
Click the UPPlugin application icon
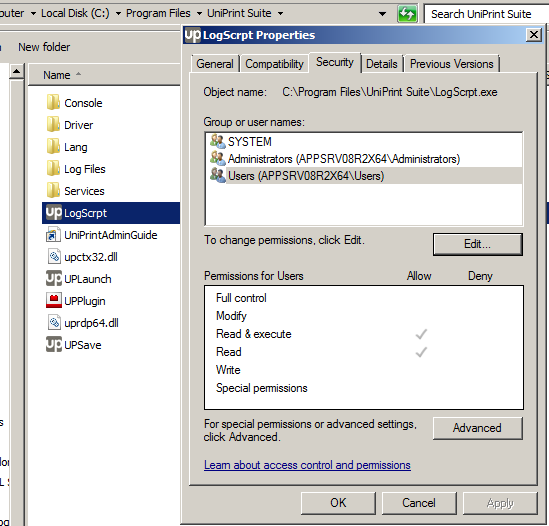[54, 300]
